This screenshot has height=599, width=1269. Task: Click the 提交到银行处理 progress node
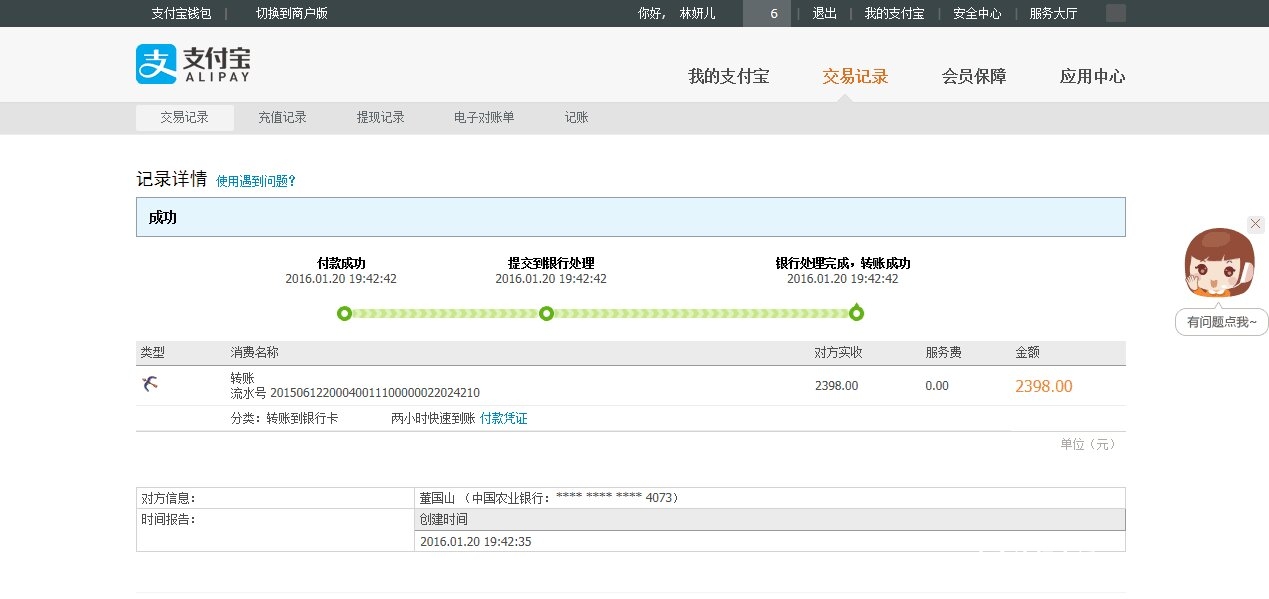point(546,314)
